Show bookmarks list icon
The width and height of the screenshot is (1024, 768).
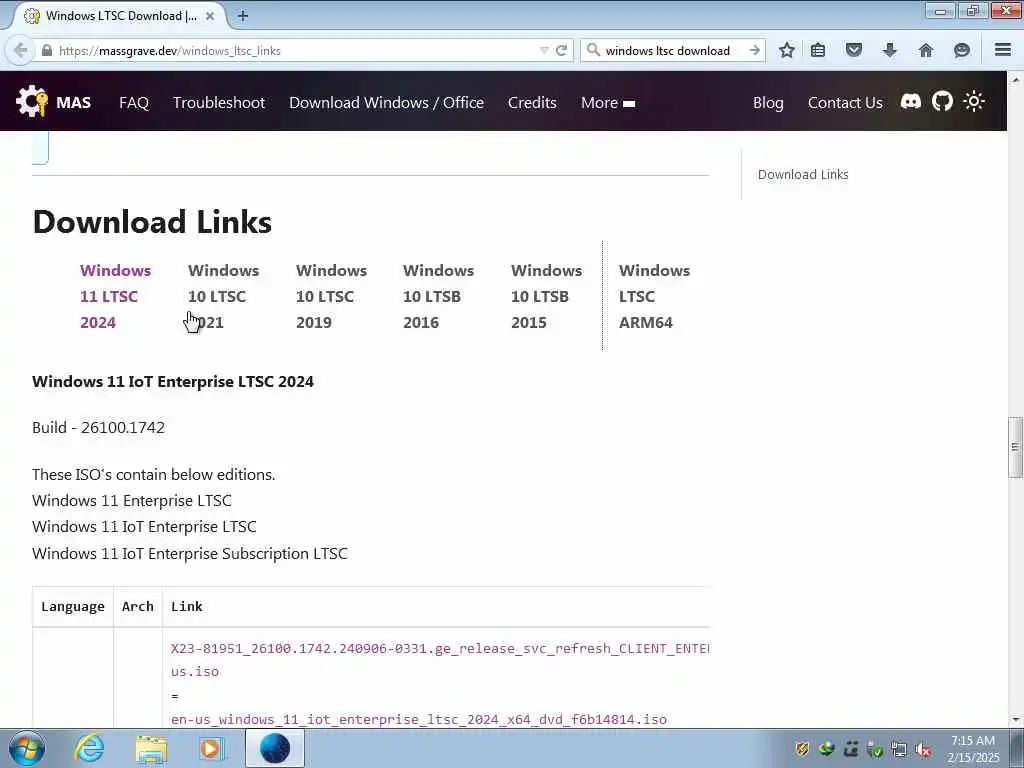[818, 50]
